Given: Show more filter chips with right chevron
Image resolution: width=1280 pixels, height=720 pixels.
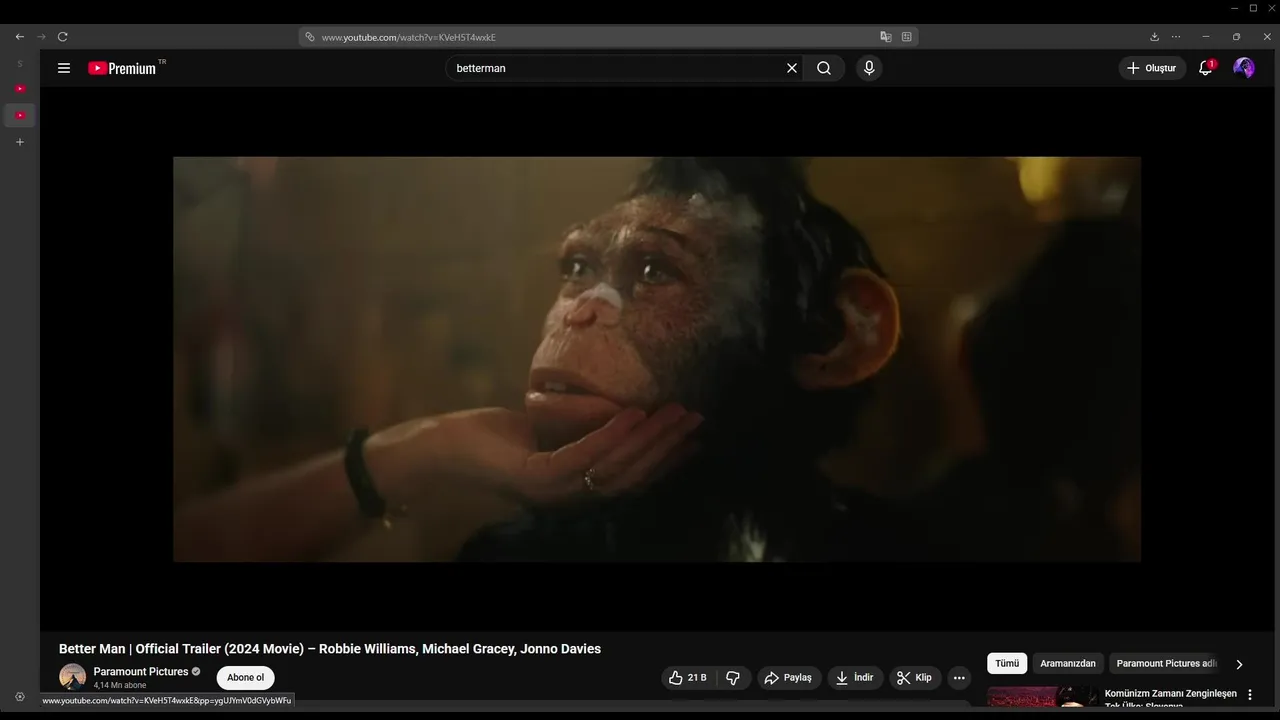Looking at the screenshot, I should pos(1240,664).
